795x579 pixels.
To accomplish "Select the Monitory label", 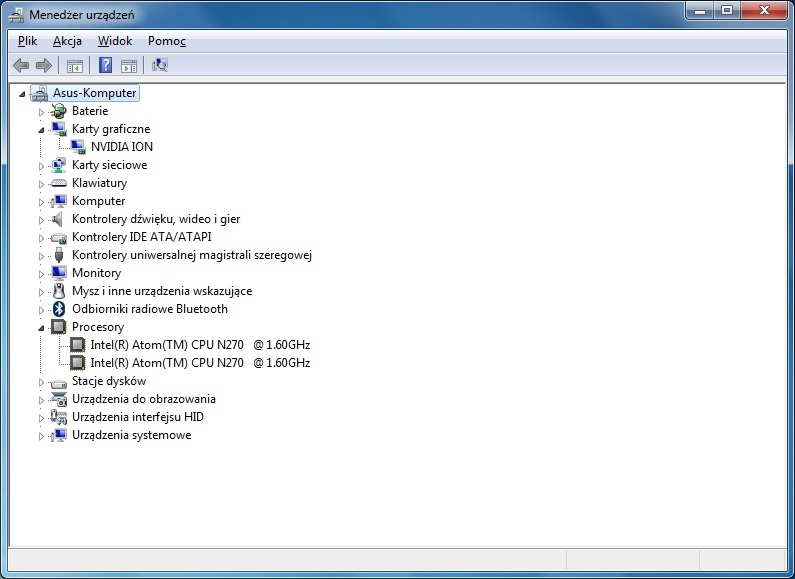I will pyautogui.click(x=96, y=273).
